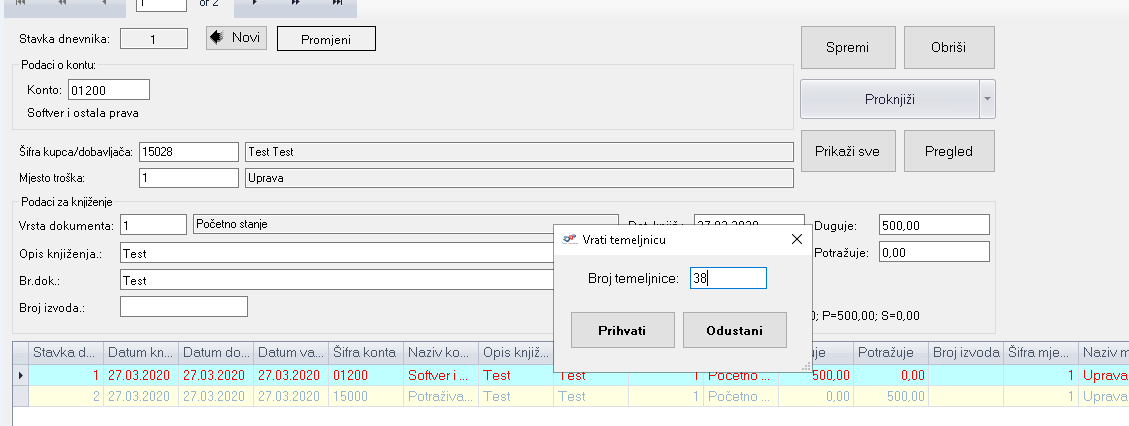
Task: Close the Vrati temeljnicu dialog
Action: point(796,240)
